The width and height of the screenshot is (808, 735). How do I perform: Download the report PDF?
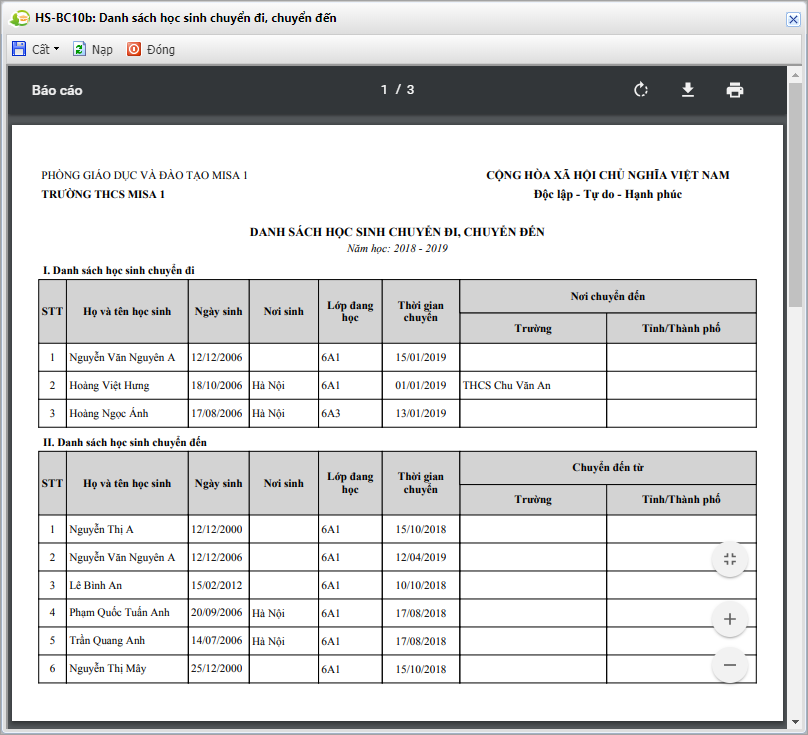(687, 90)
